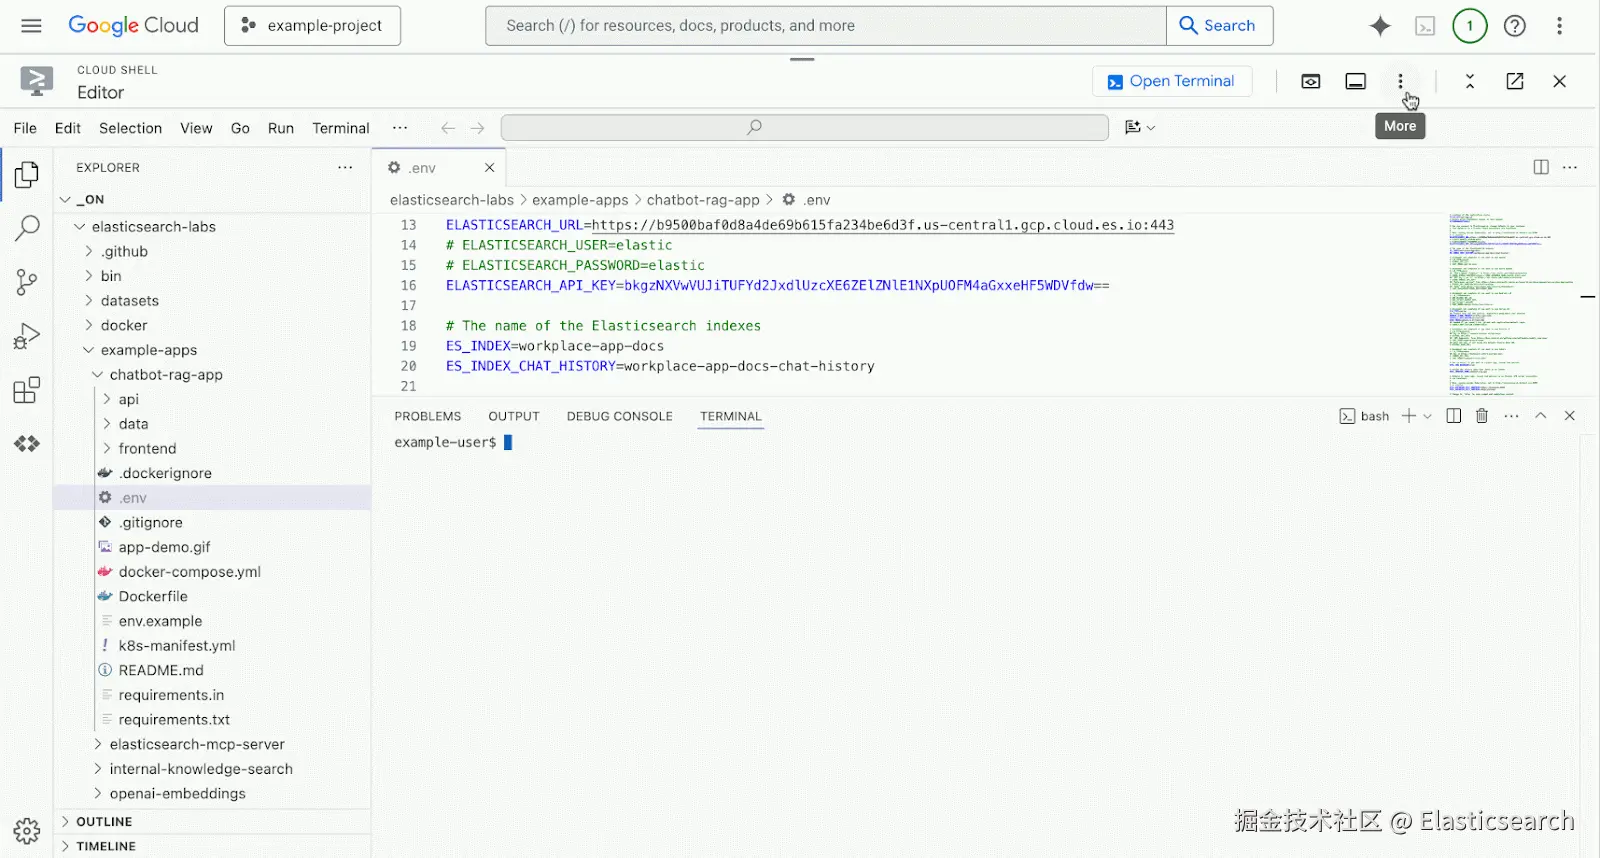
Task: Maximize terminal panel with up chevron
Action: (1541, 416)
